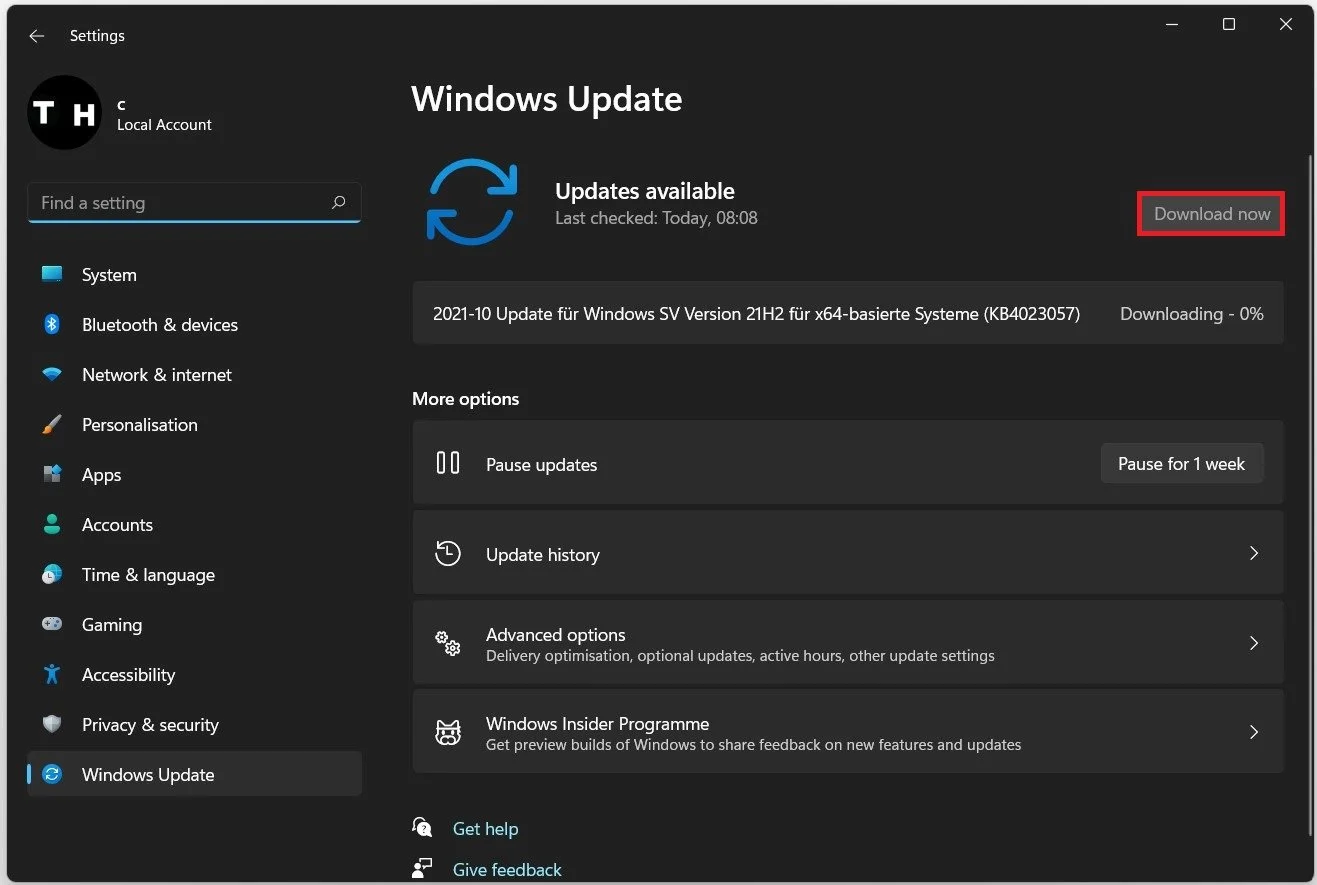1317x885 pixels.
Task: Click the large blue update sync icon
Action: 472,201
